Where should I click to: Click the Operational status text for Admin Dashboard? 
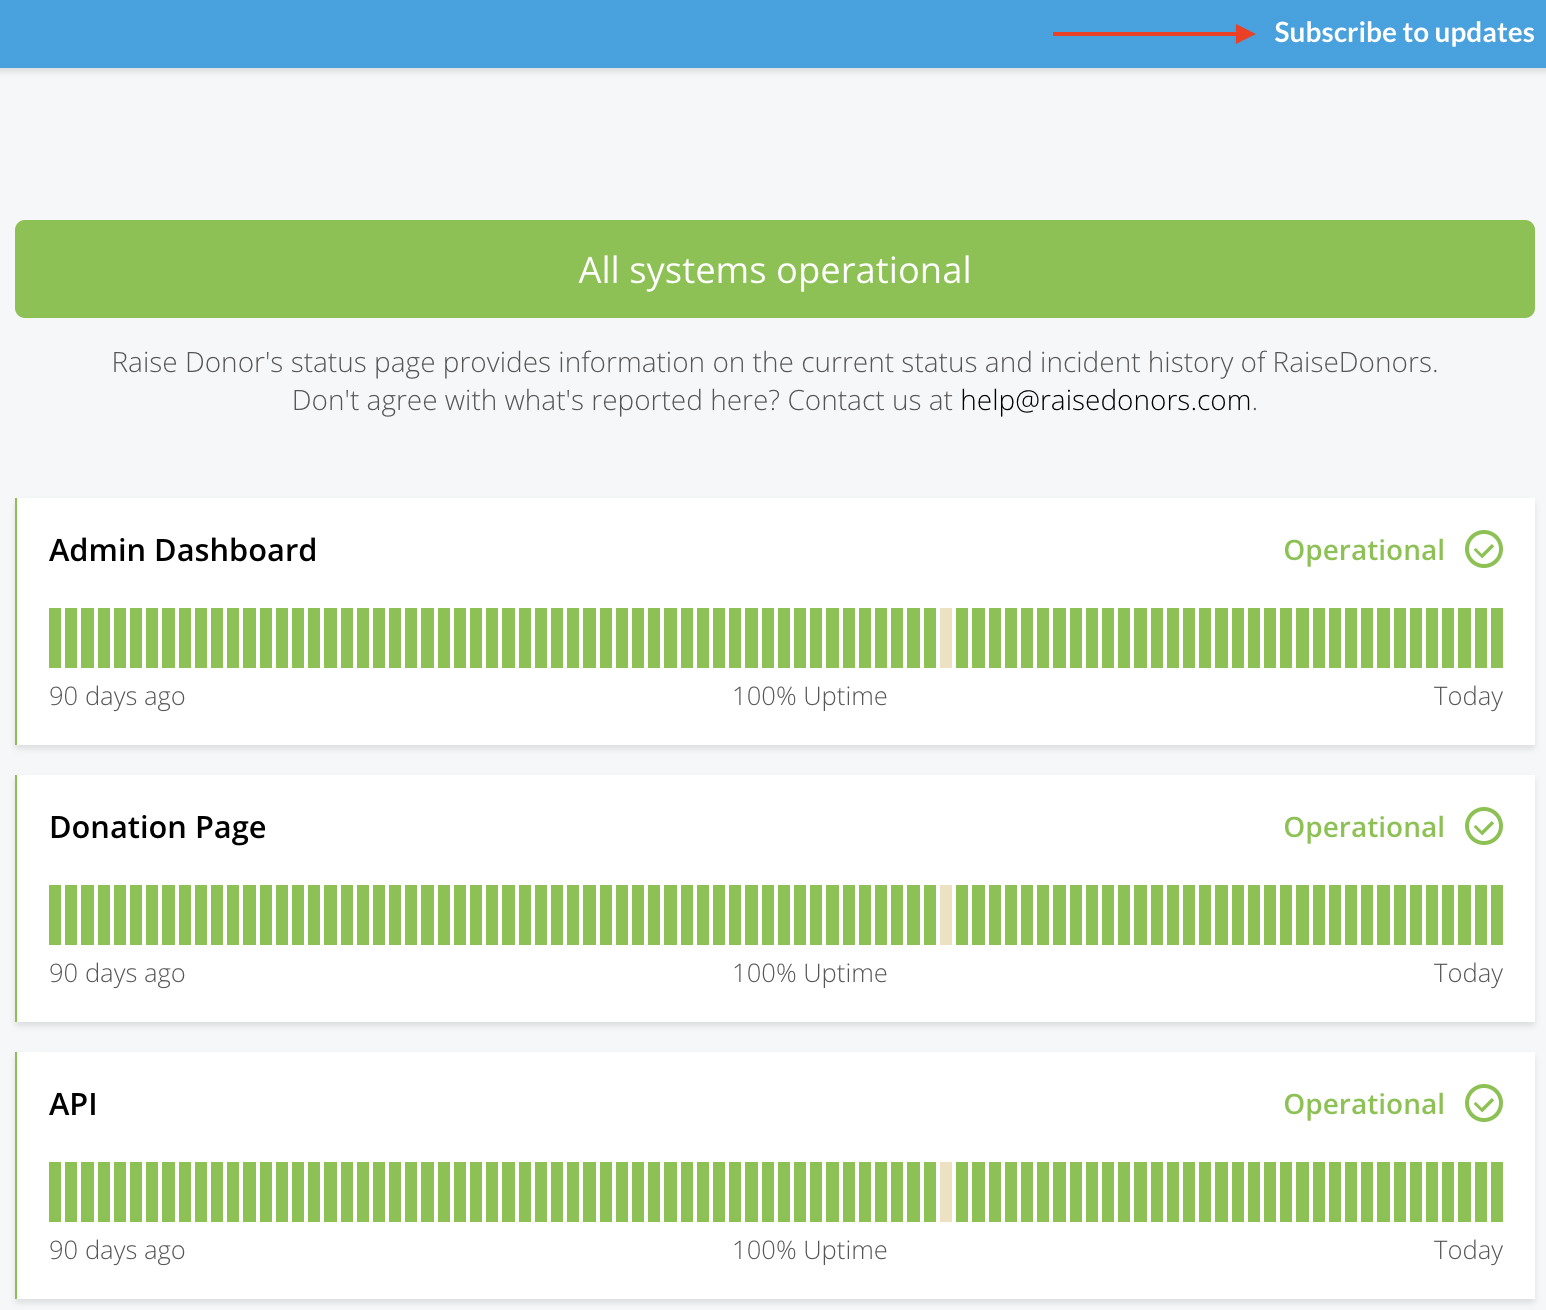click(x=1364, y=550)
